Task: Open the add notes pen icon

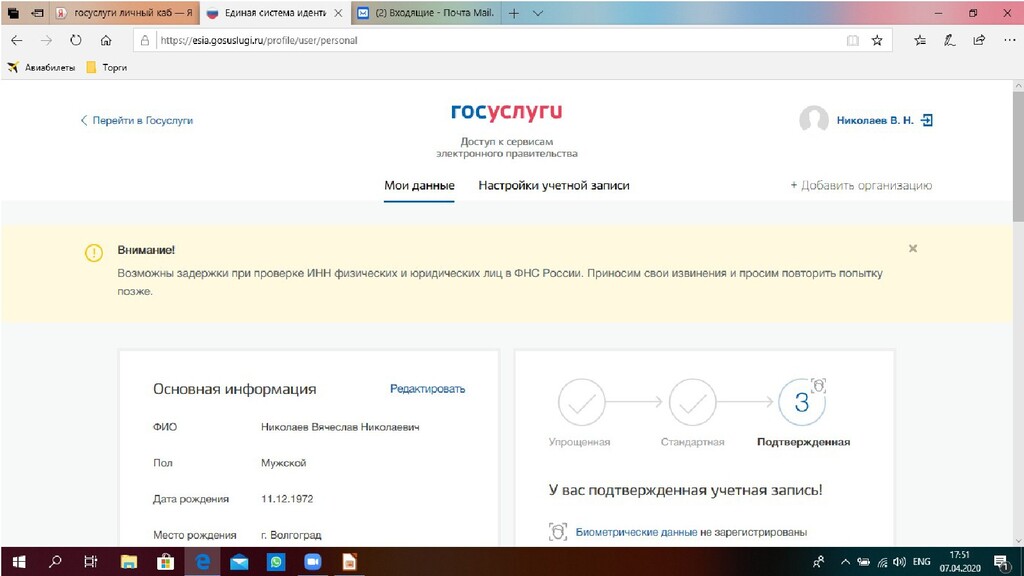Action: [949, 40]
